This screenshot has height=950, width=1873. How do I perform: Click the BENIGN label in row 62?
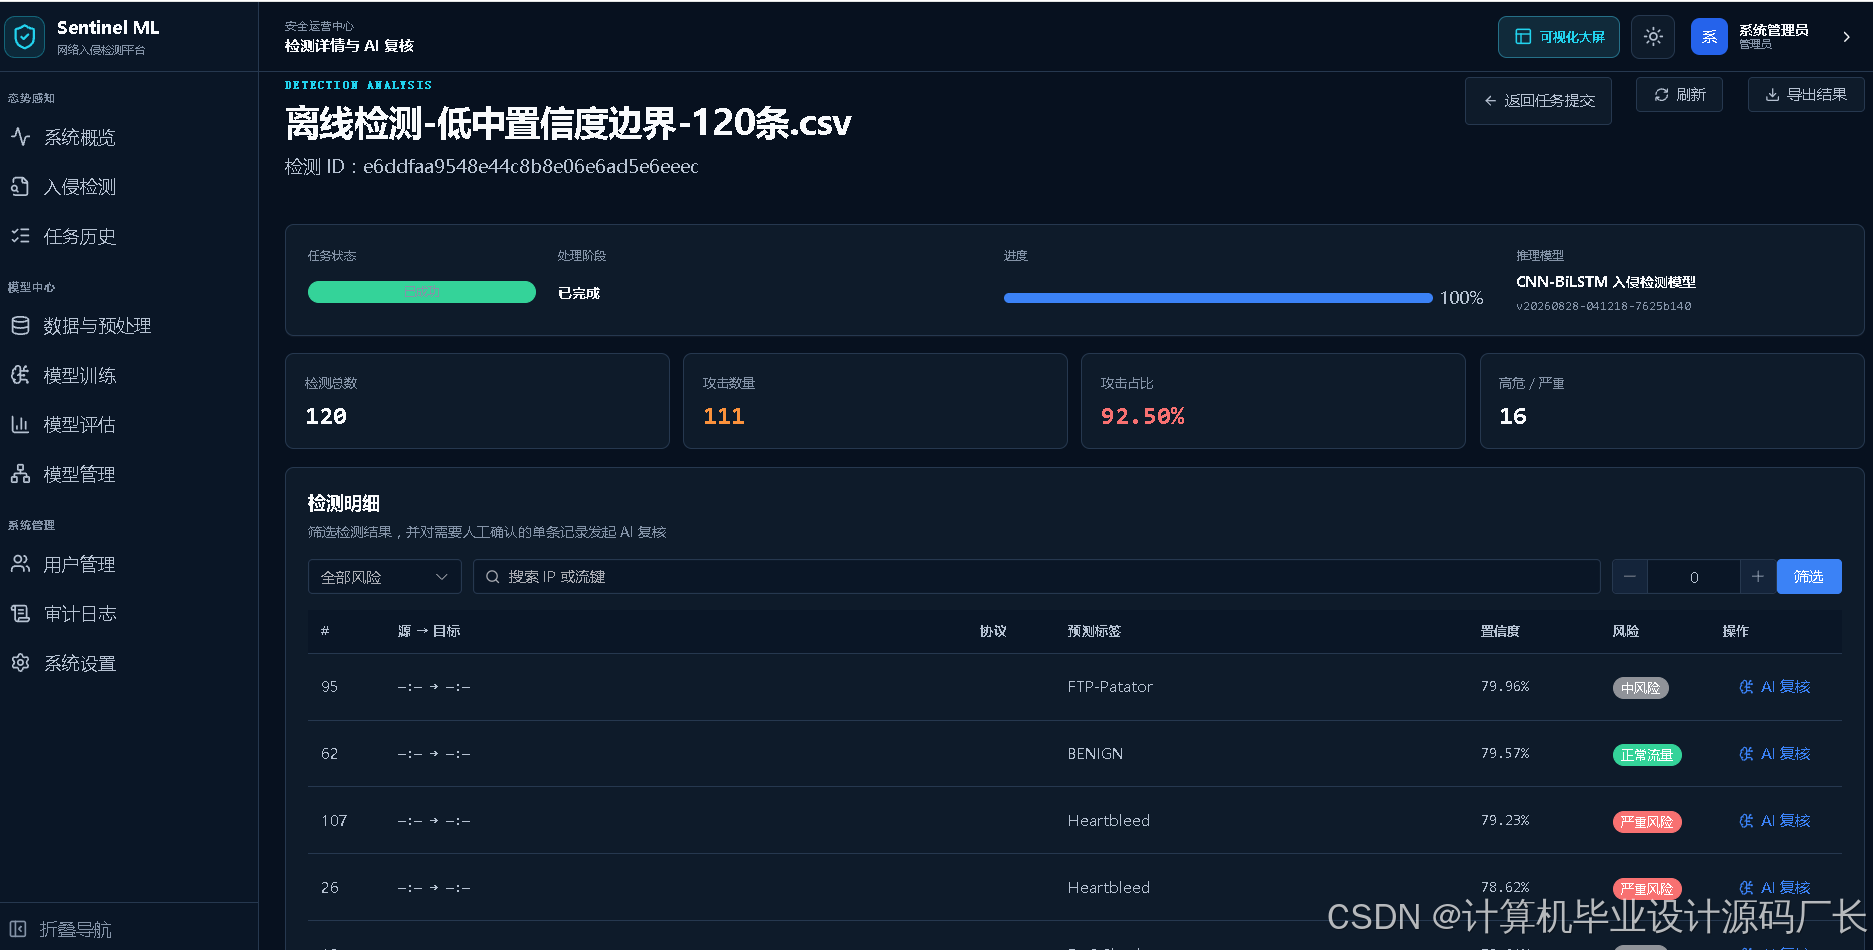(1095, 754)
